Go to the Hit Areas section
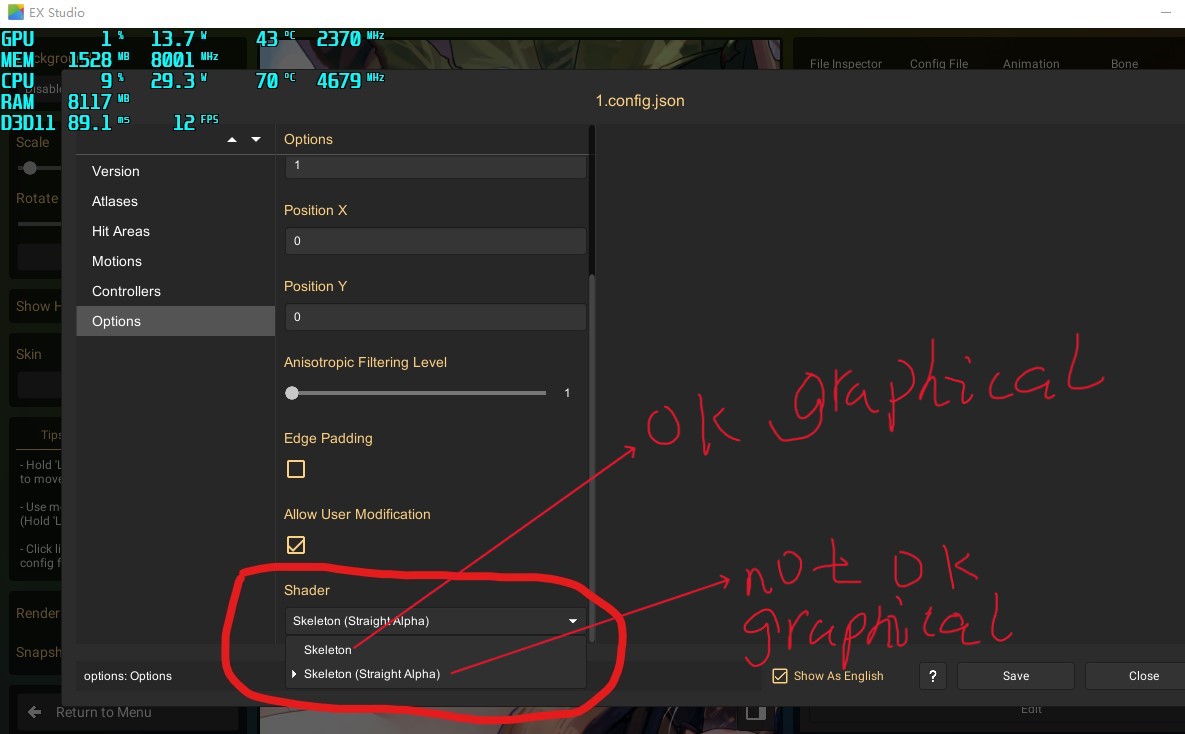Screen dimensions: 1185x734 pos(175,231)
